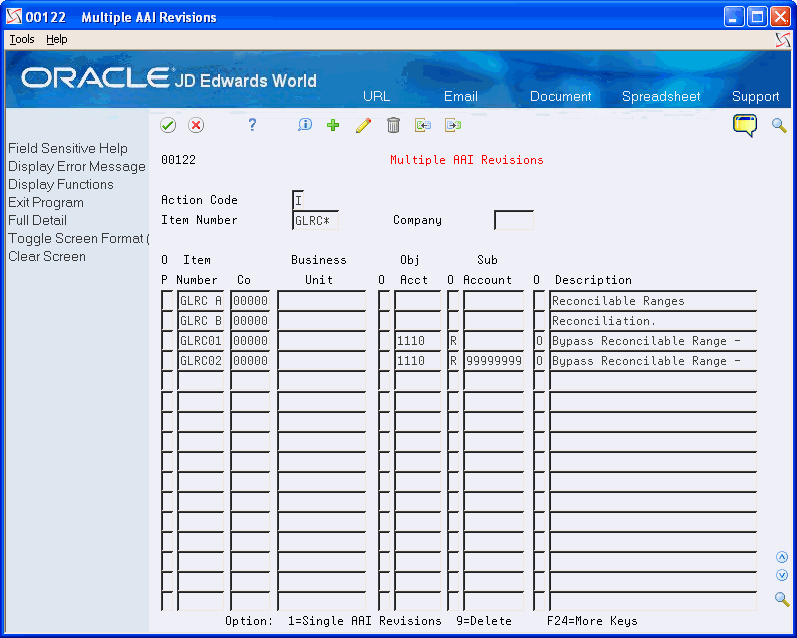The height and width of the screenshot is (638, 797).
Task: Open the blue question mark help icon
Action: click(252, 125)
